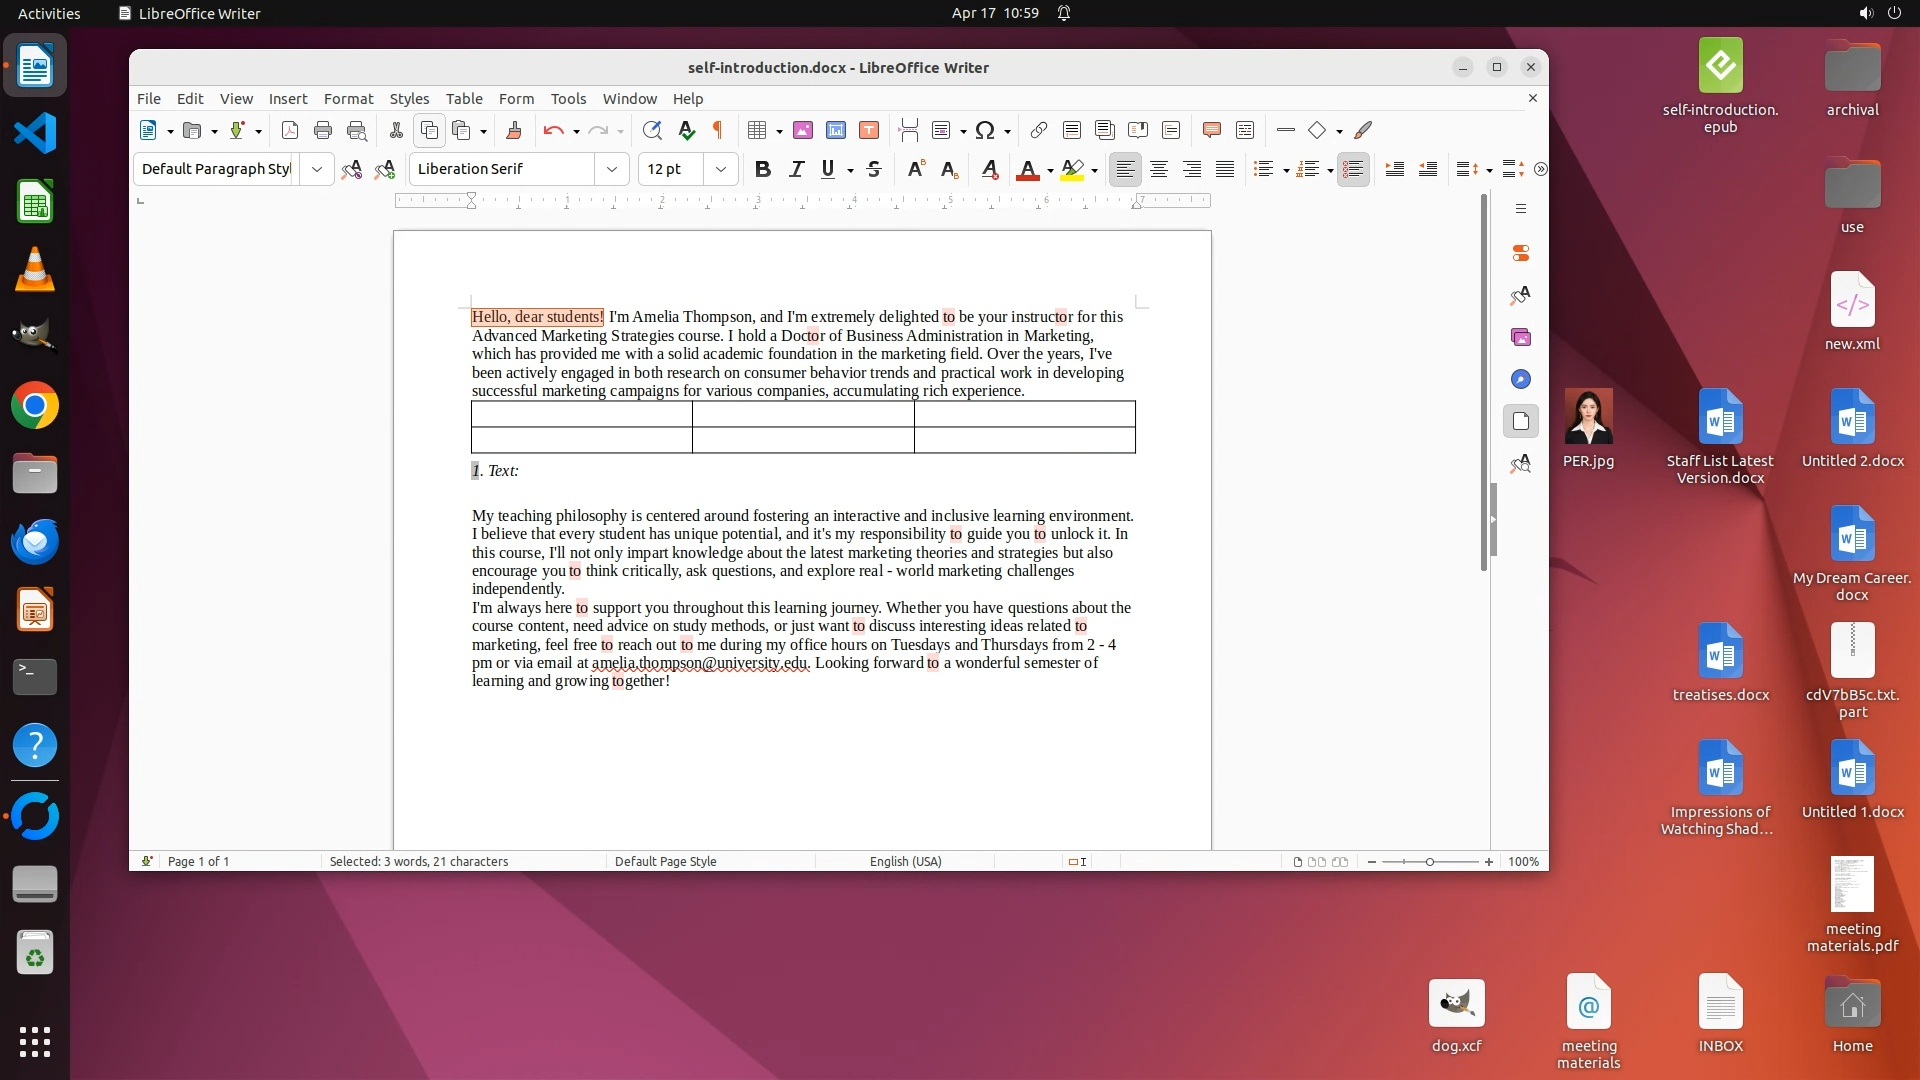Click the Clear Direct Formatting icon
The height and width of the screenshot is (1080, 1920).
(989, 169)
